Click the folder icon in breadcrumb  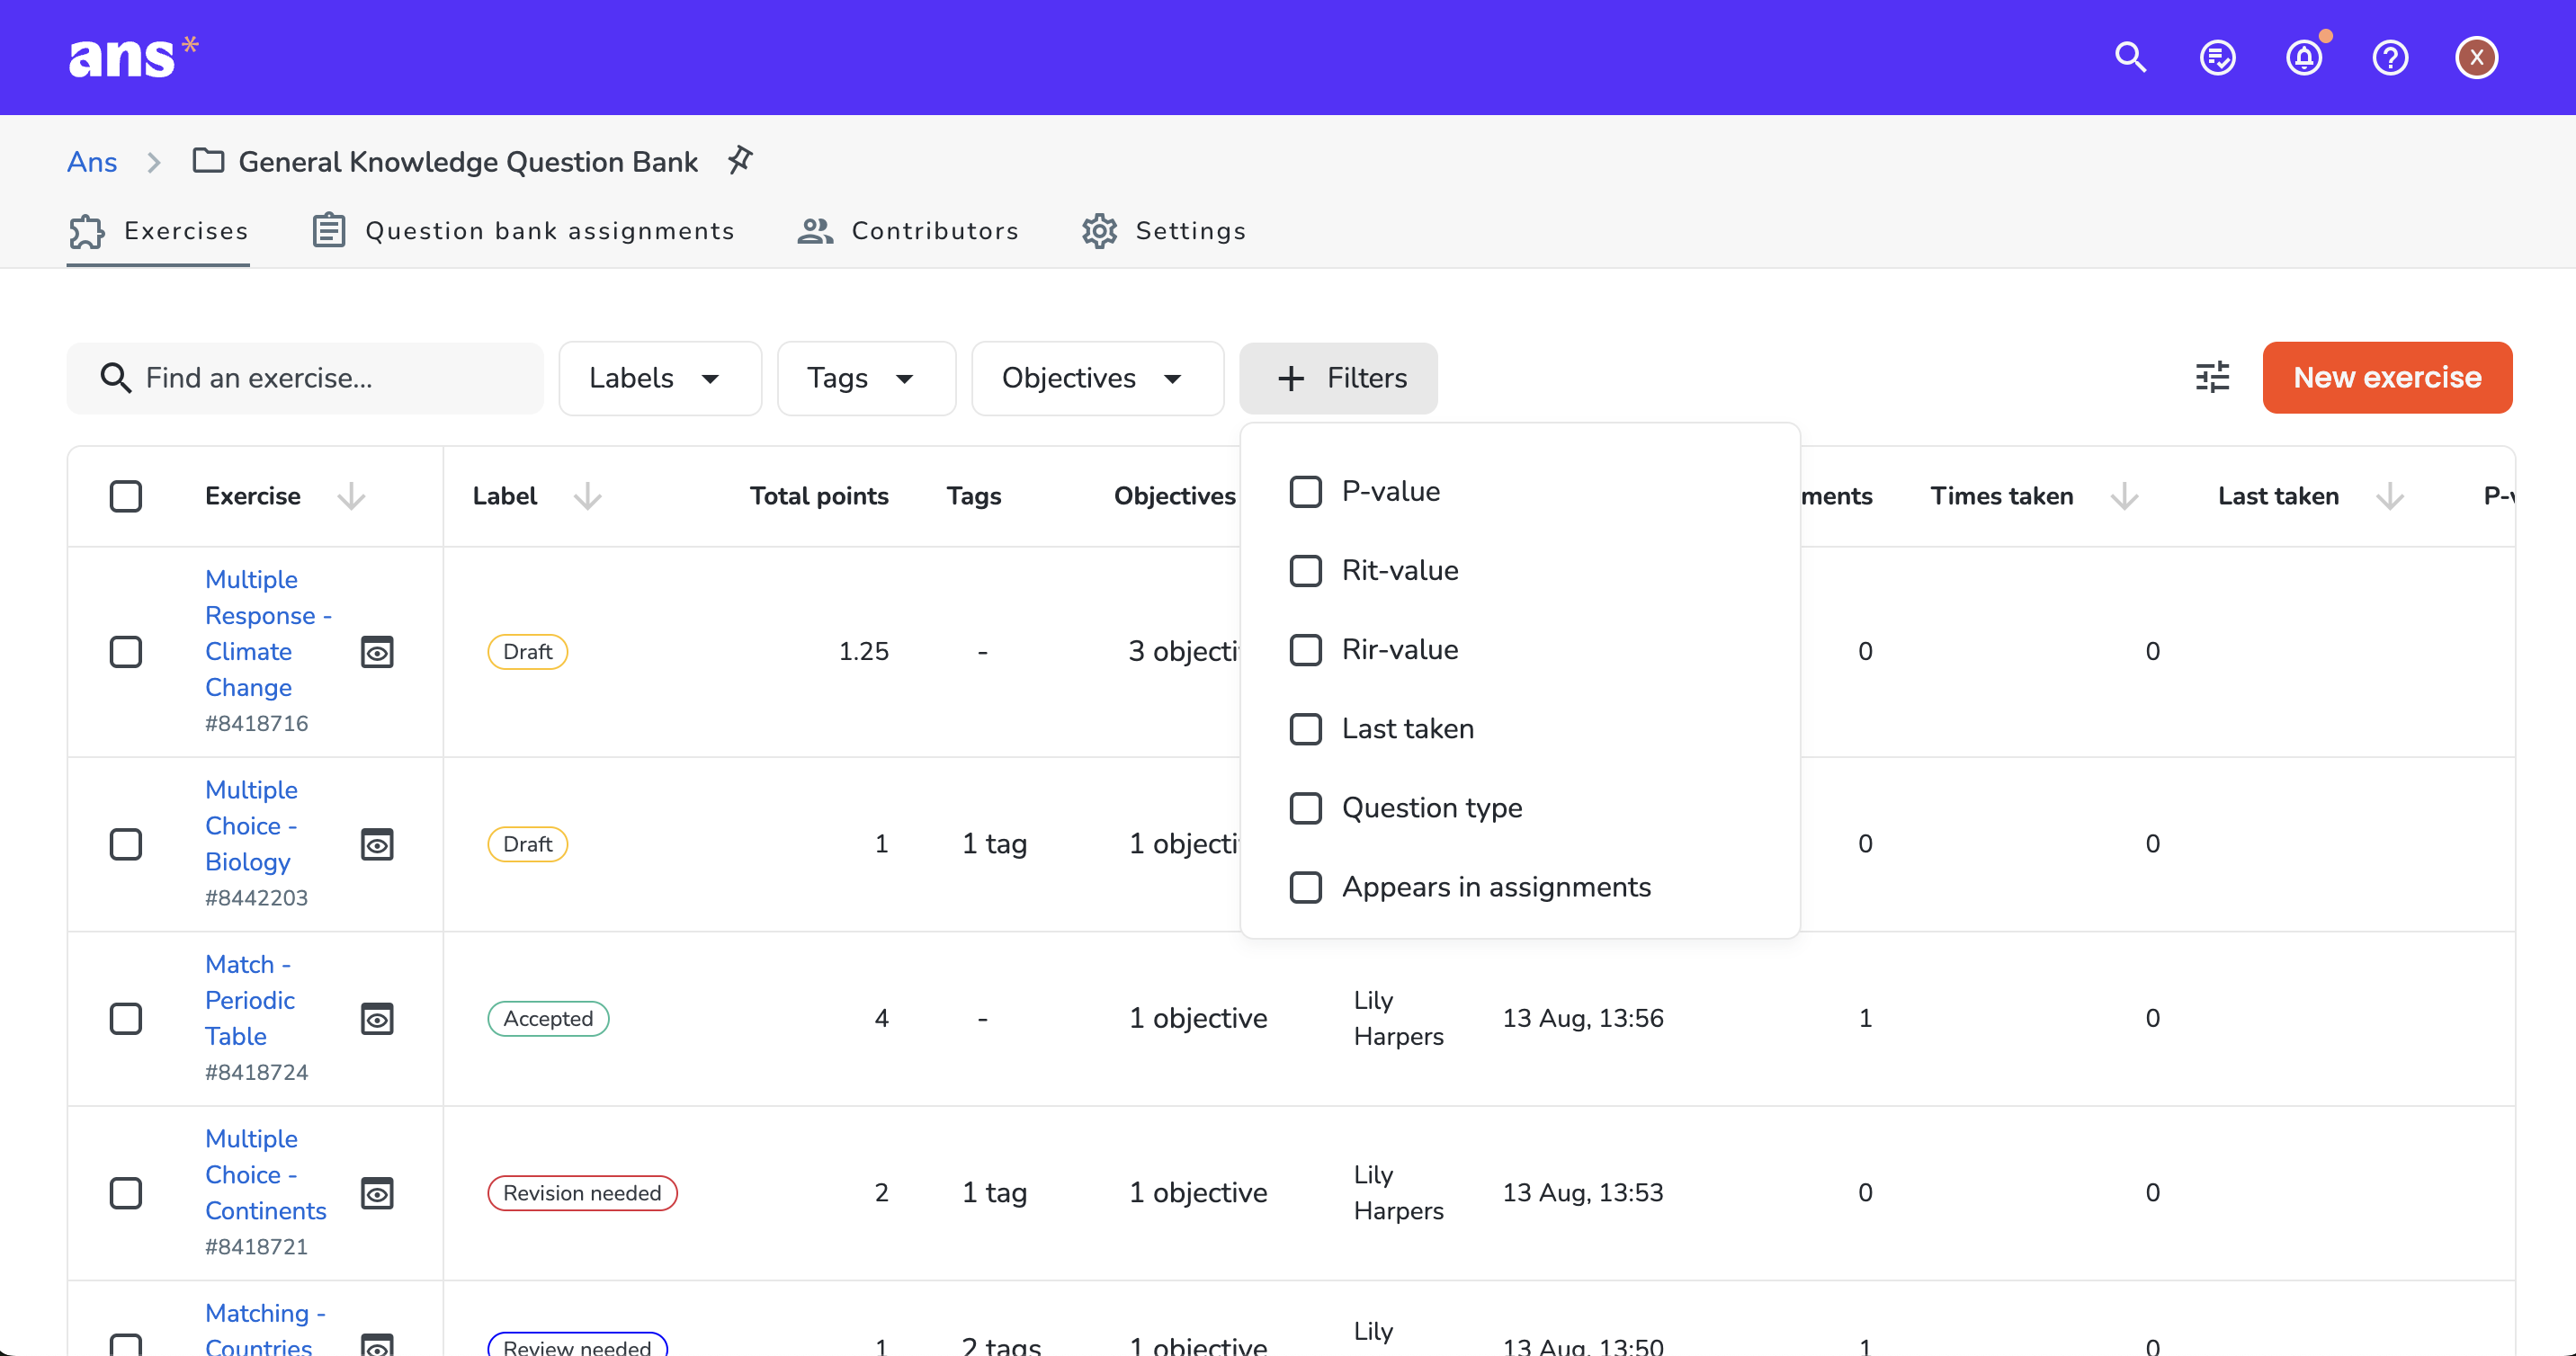208,160
